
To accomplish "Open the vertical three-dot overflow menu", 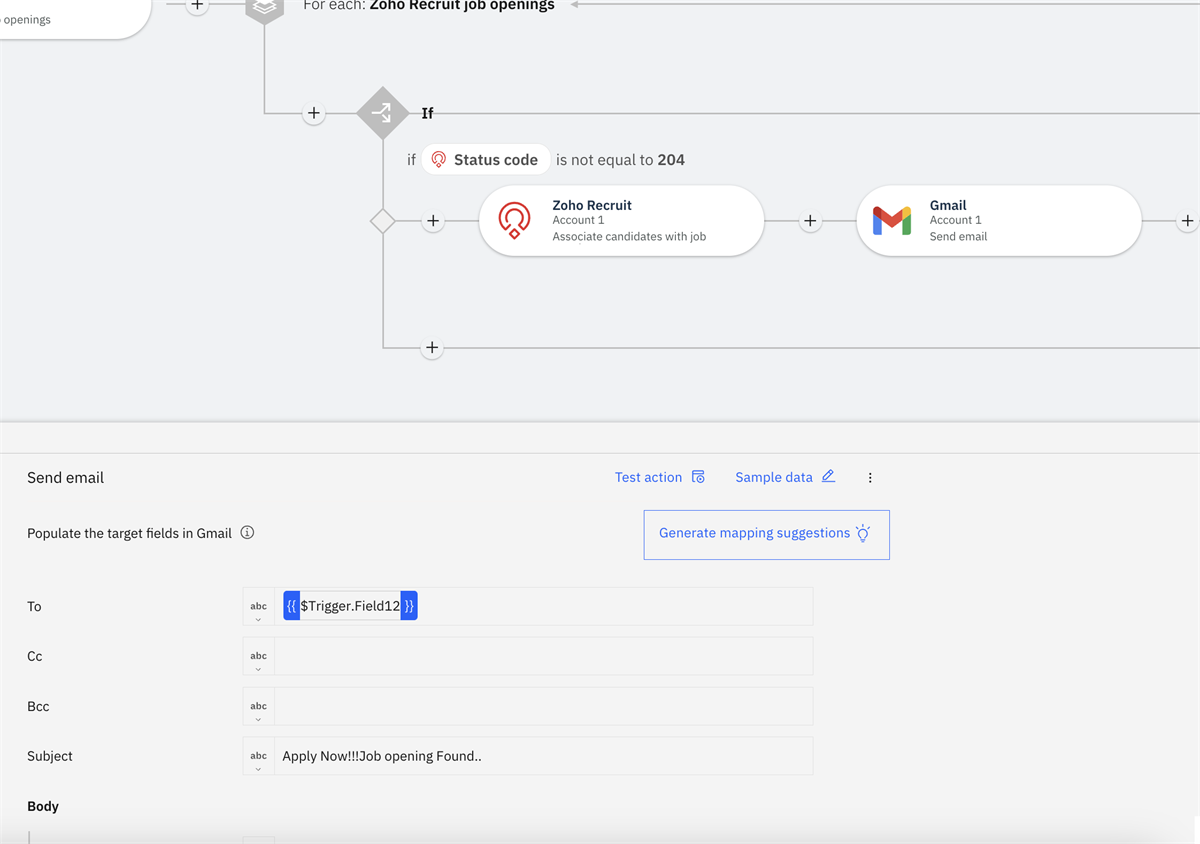I will [870, 478].
